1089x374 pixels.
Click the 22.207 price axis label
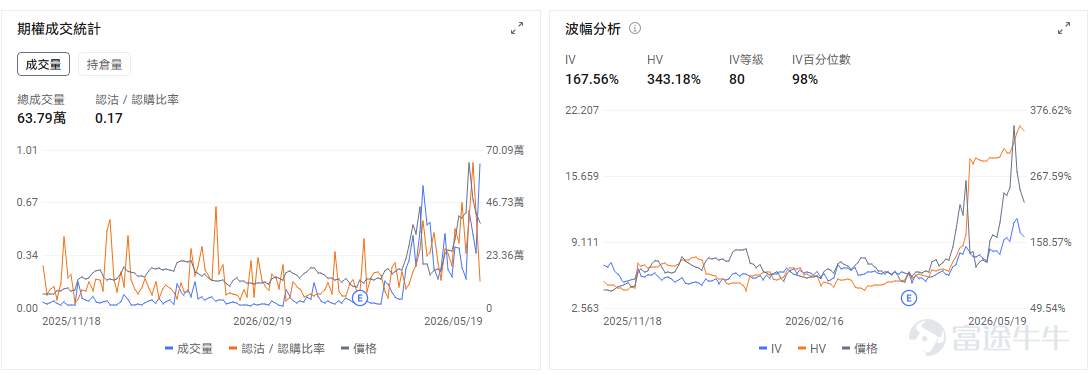pyautogui.click(x=581, y=110)
